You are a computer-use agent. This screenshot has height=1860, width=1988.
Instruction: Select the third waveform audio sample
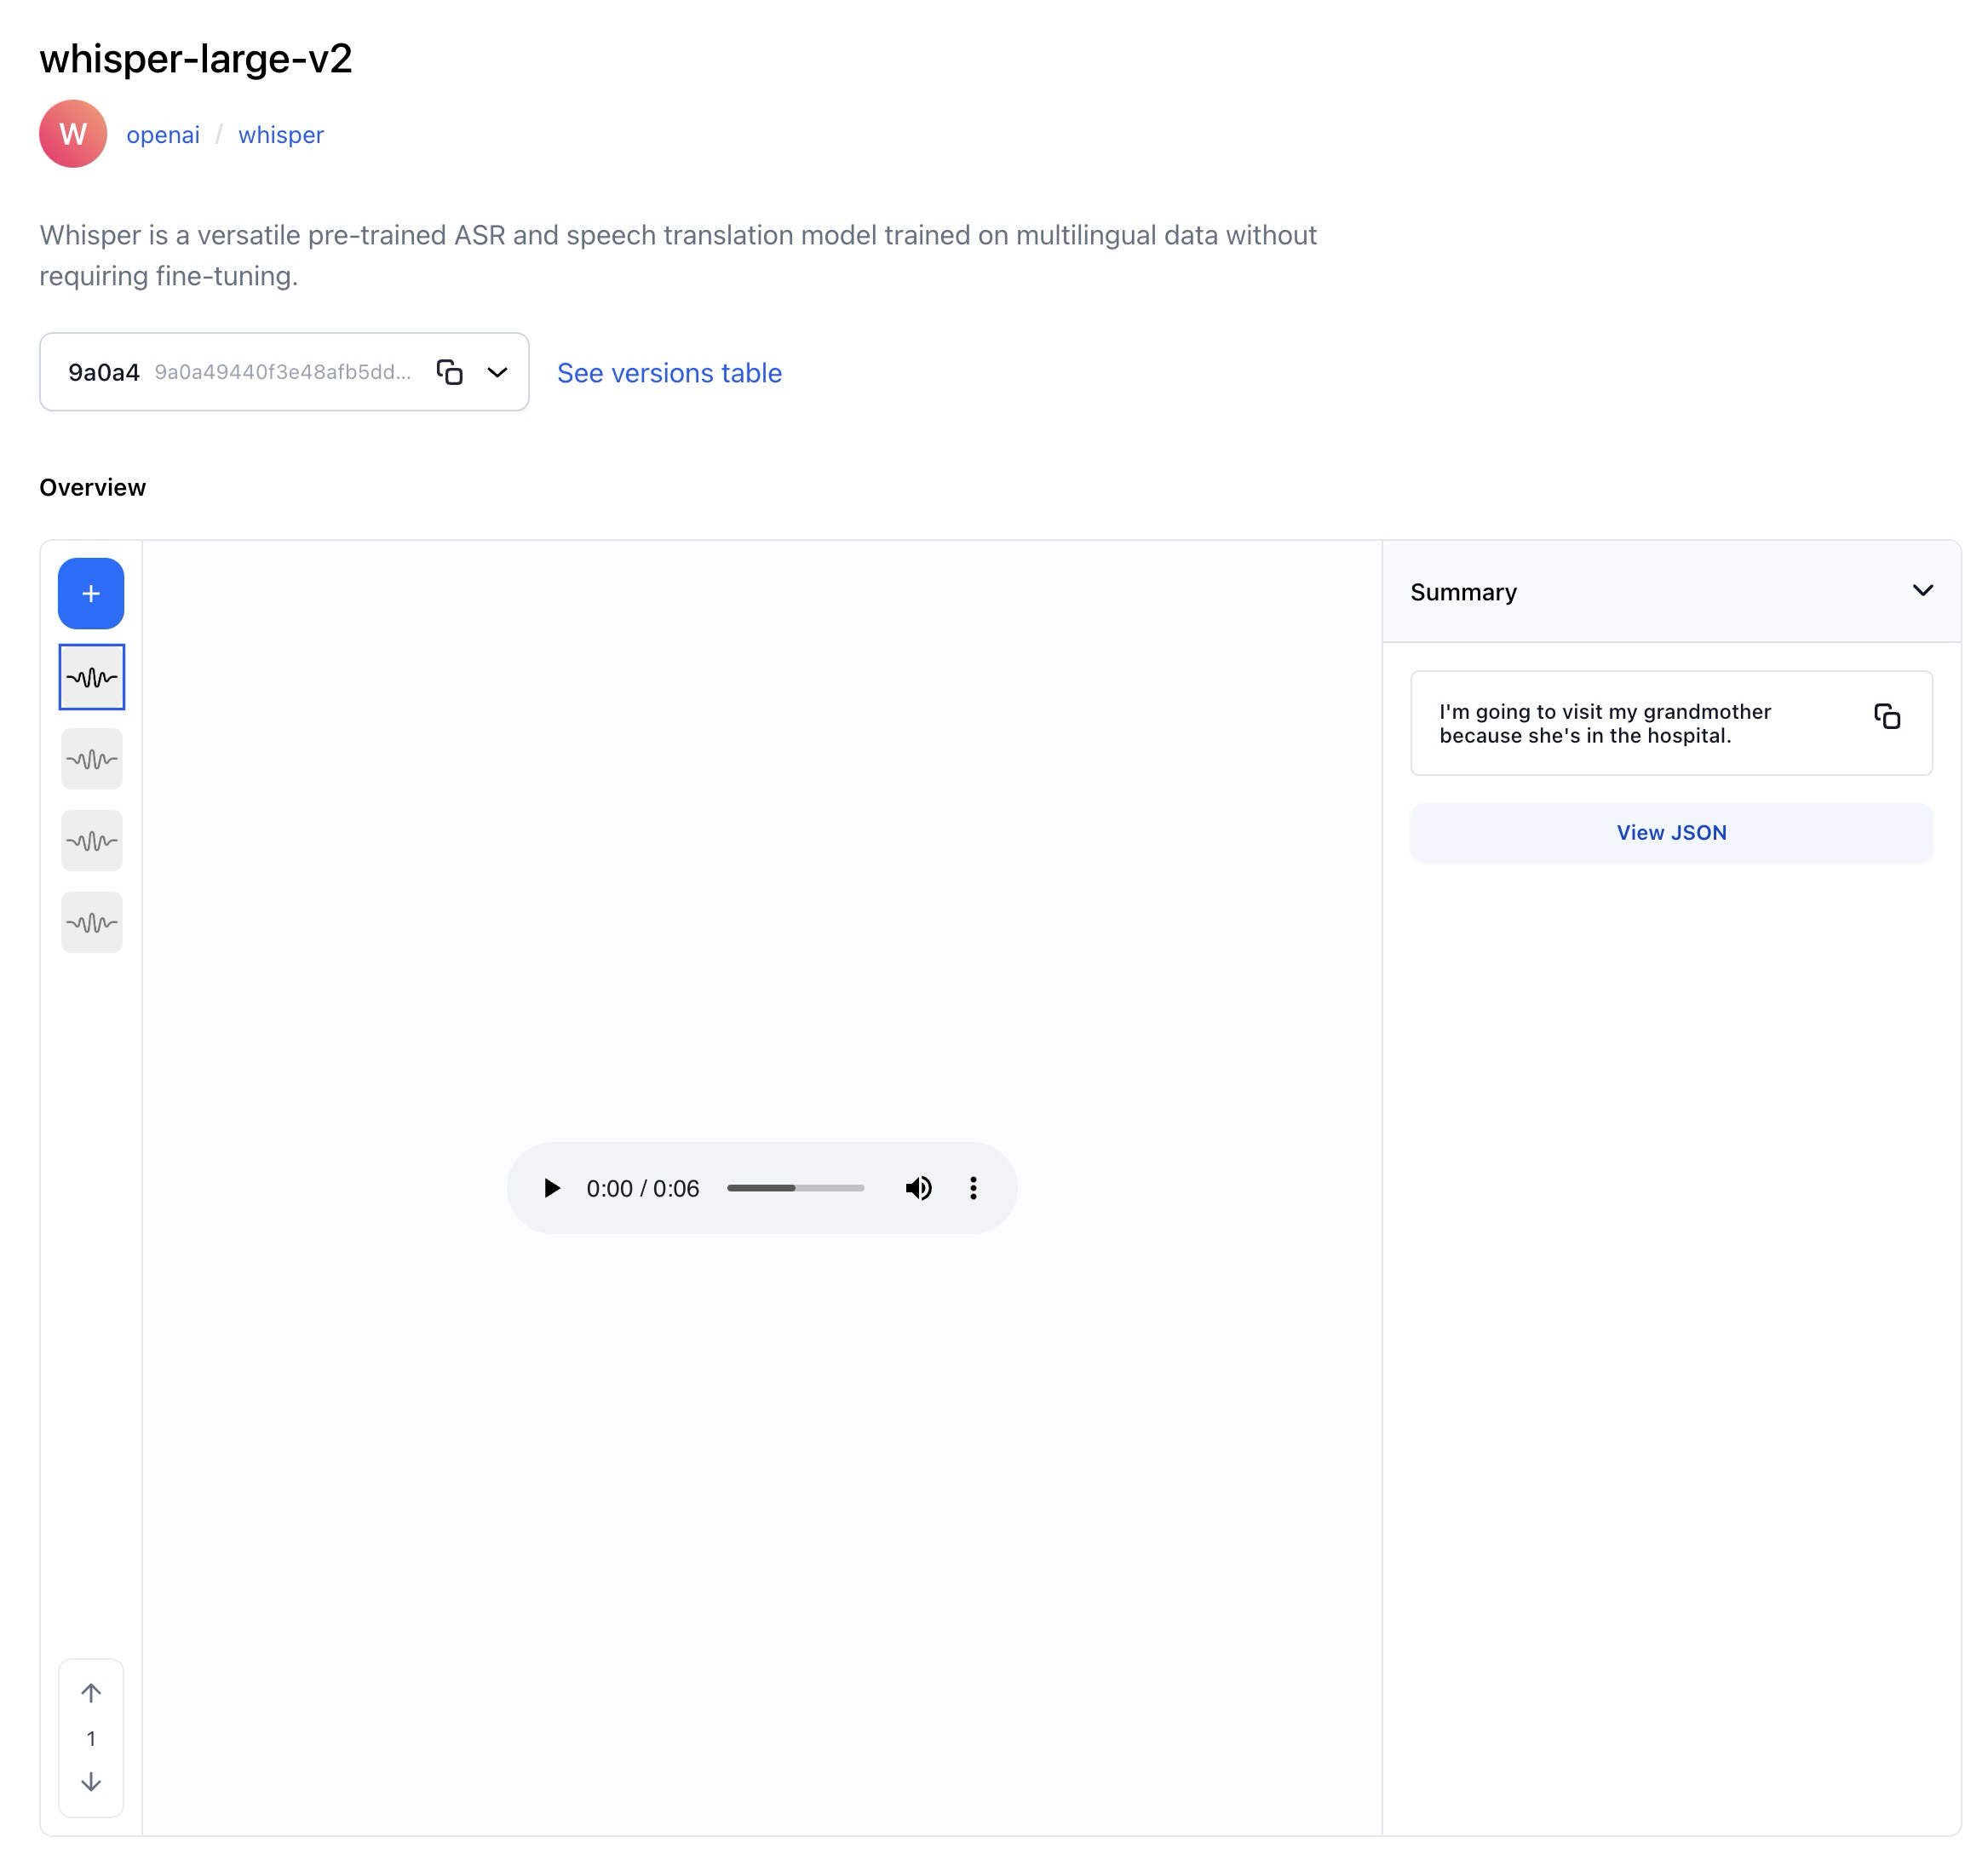tap(91, 840)
